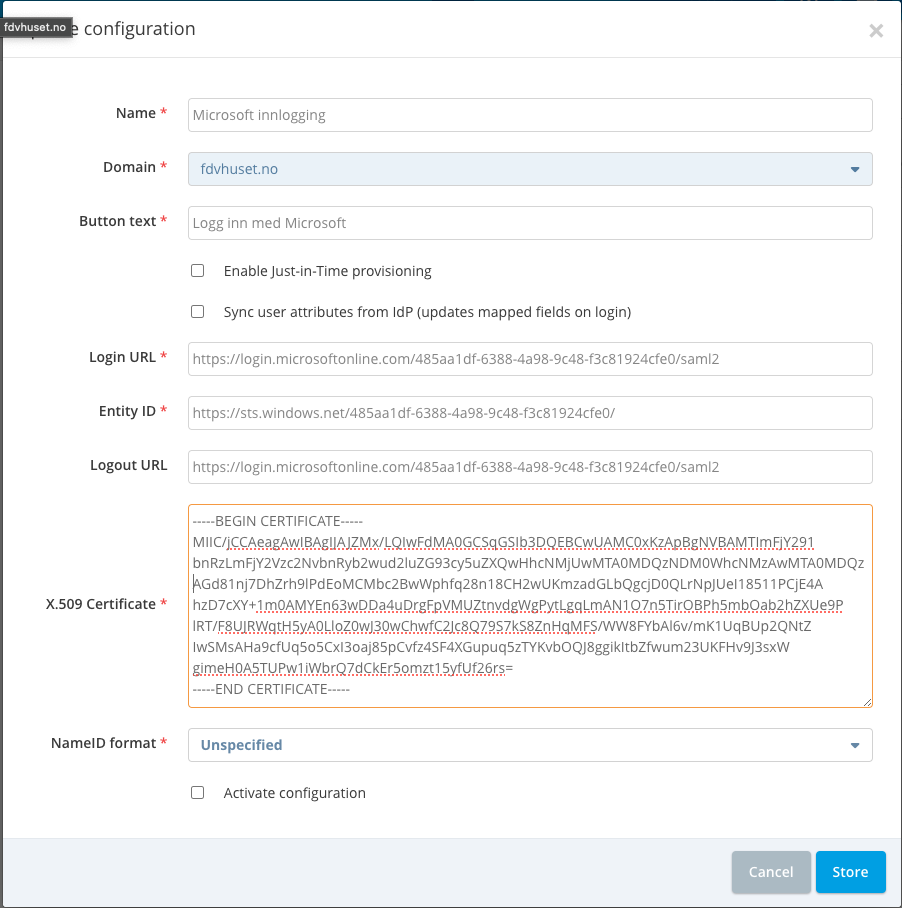Toggle Sync user attributes from IdP
The height and width of the screenshot is (908, 902).
pos(197,312)
